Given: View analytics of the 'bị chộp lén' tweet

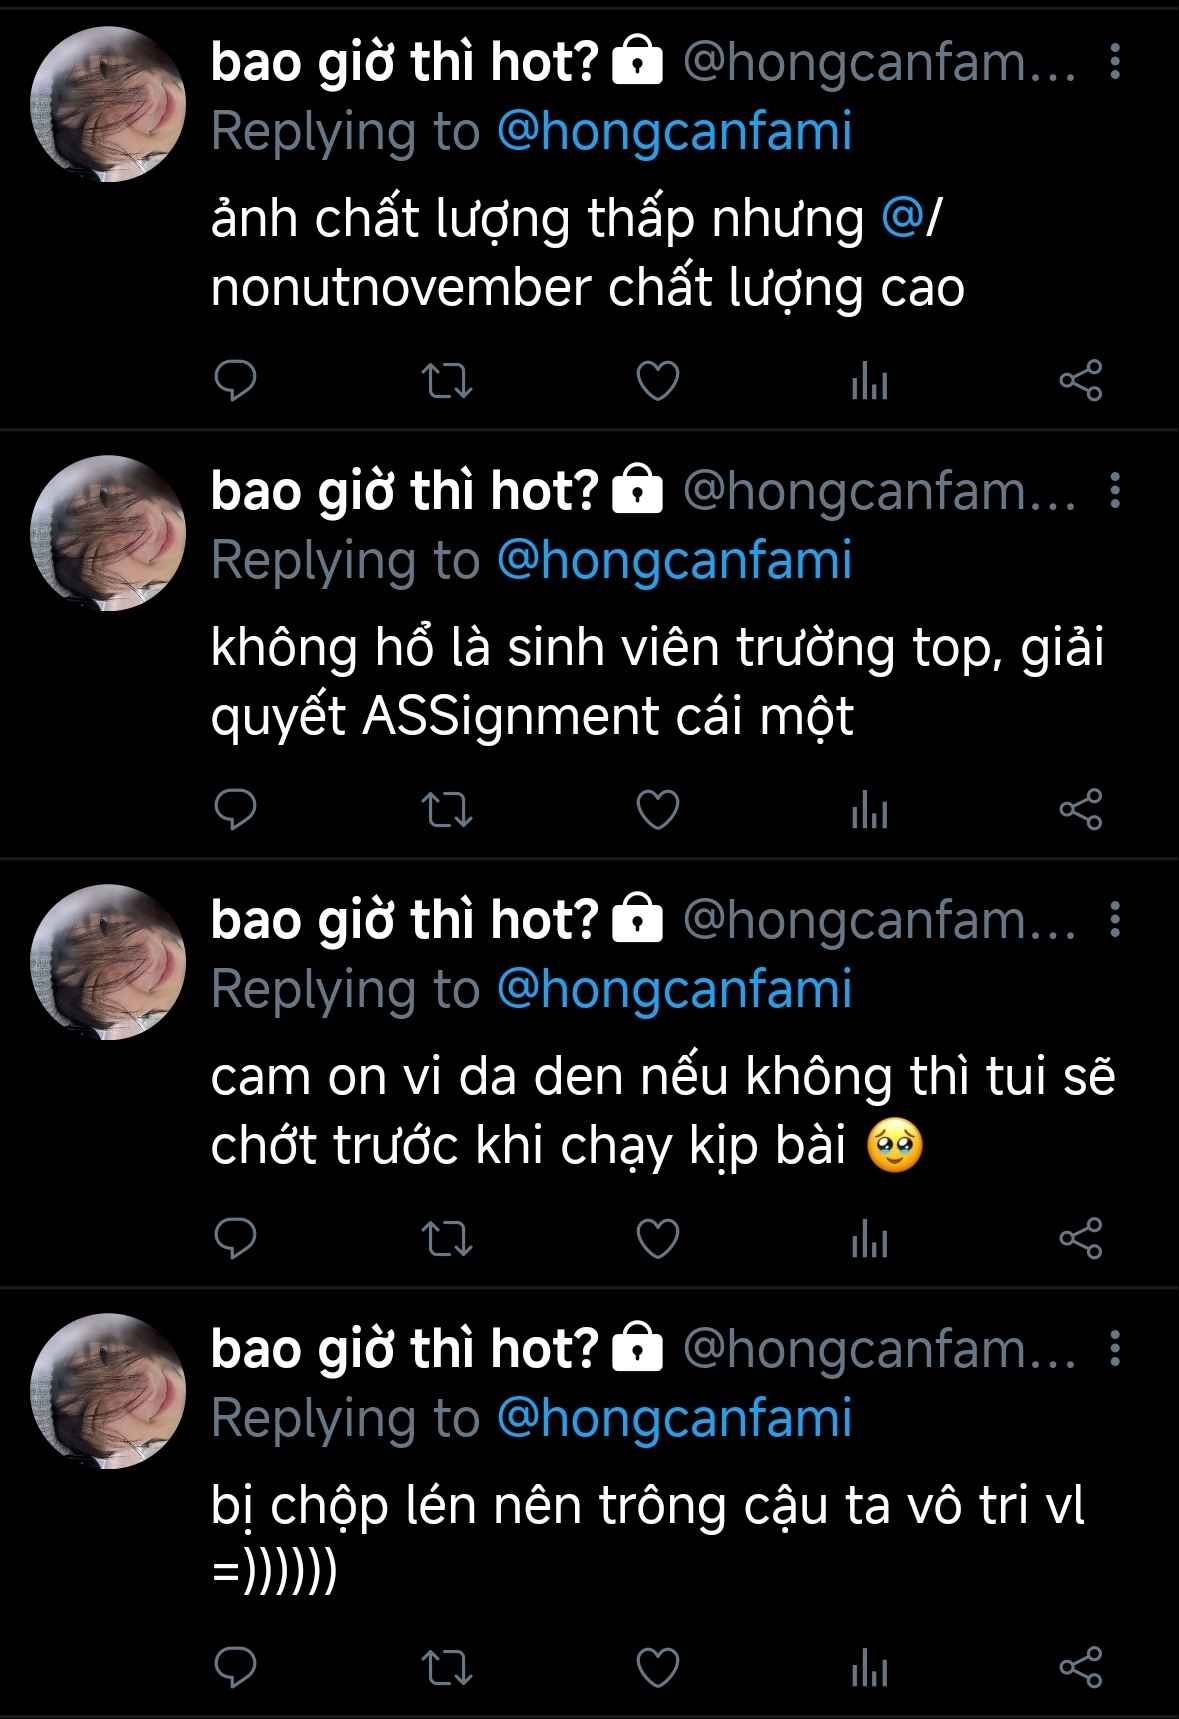Looking at the screenshot, I should 869,1667.
